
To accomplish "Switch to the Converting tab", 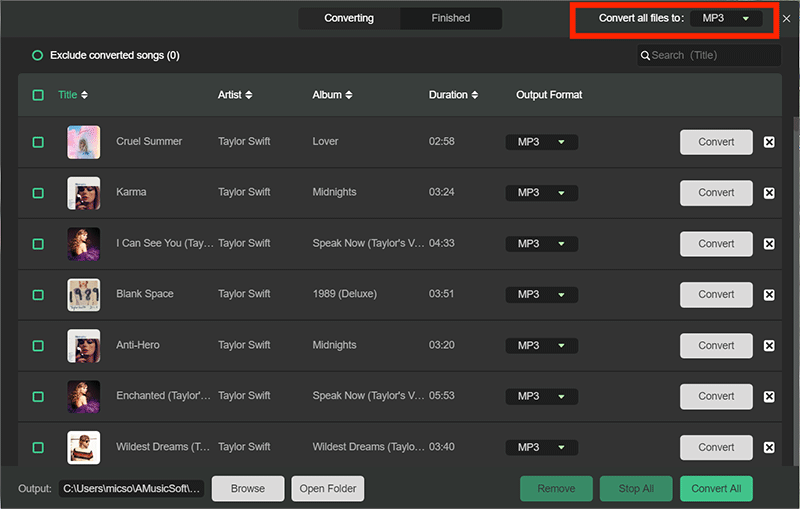I will point(349,18).
